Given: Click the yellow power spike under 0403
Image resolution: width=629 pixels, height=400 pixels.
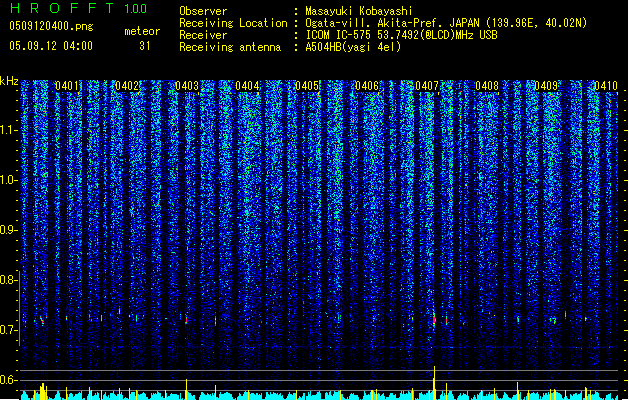Looking at the screenshot, I should 186,389.
